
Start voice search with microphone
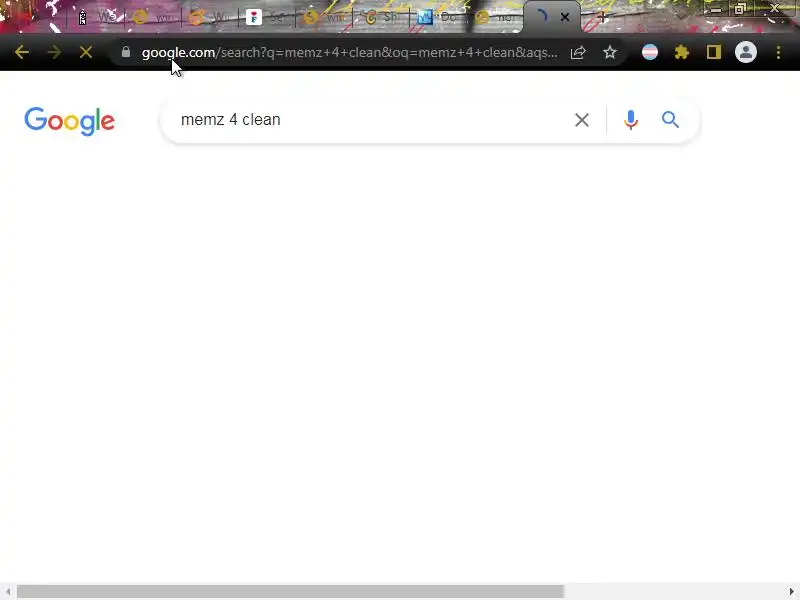pyautogui.click(x=631, y=120)
